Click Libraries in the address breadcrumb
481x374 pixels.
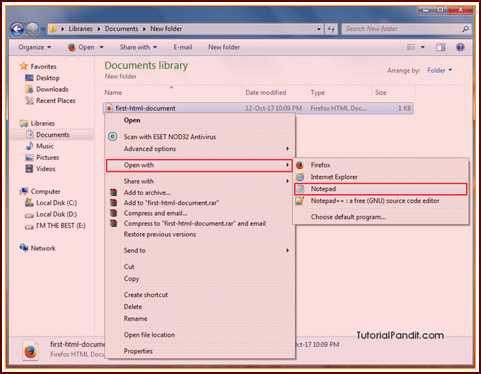[80, 29]
